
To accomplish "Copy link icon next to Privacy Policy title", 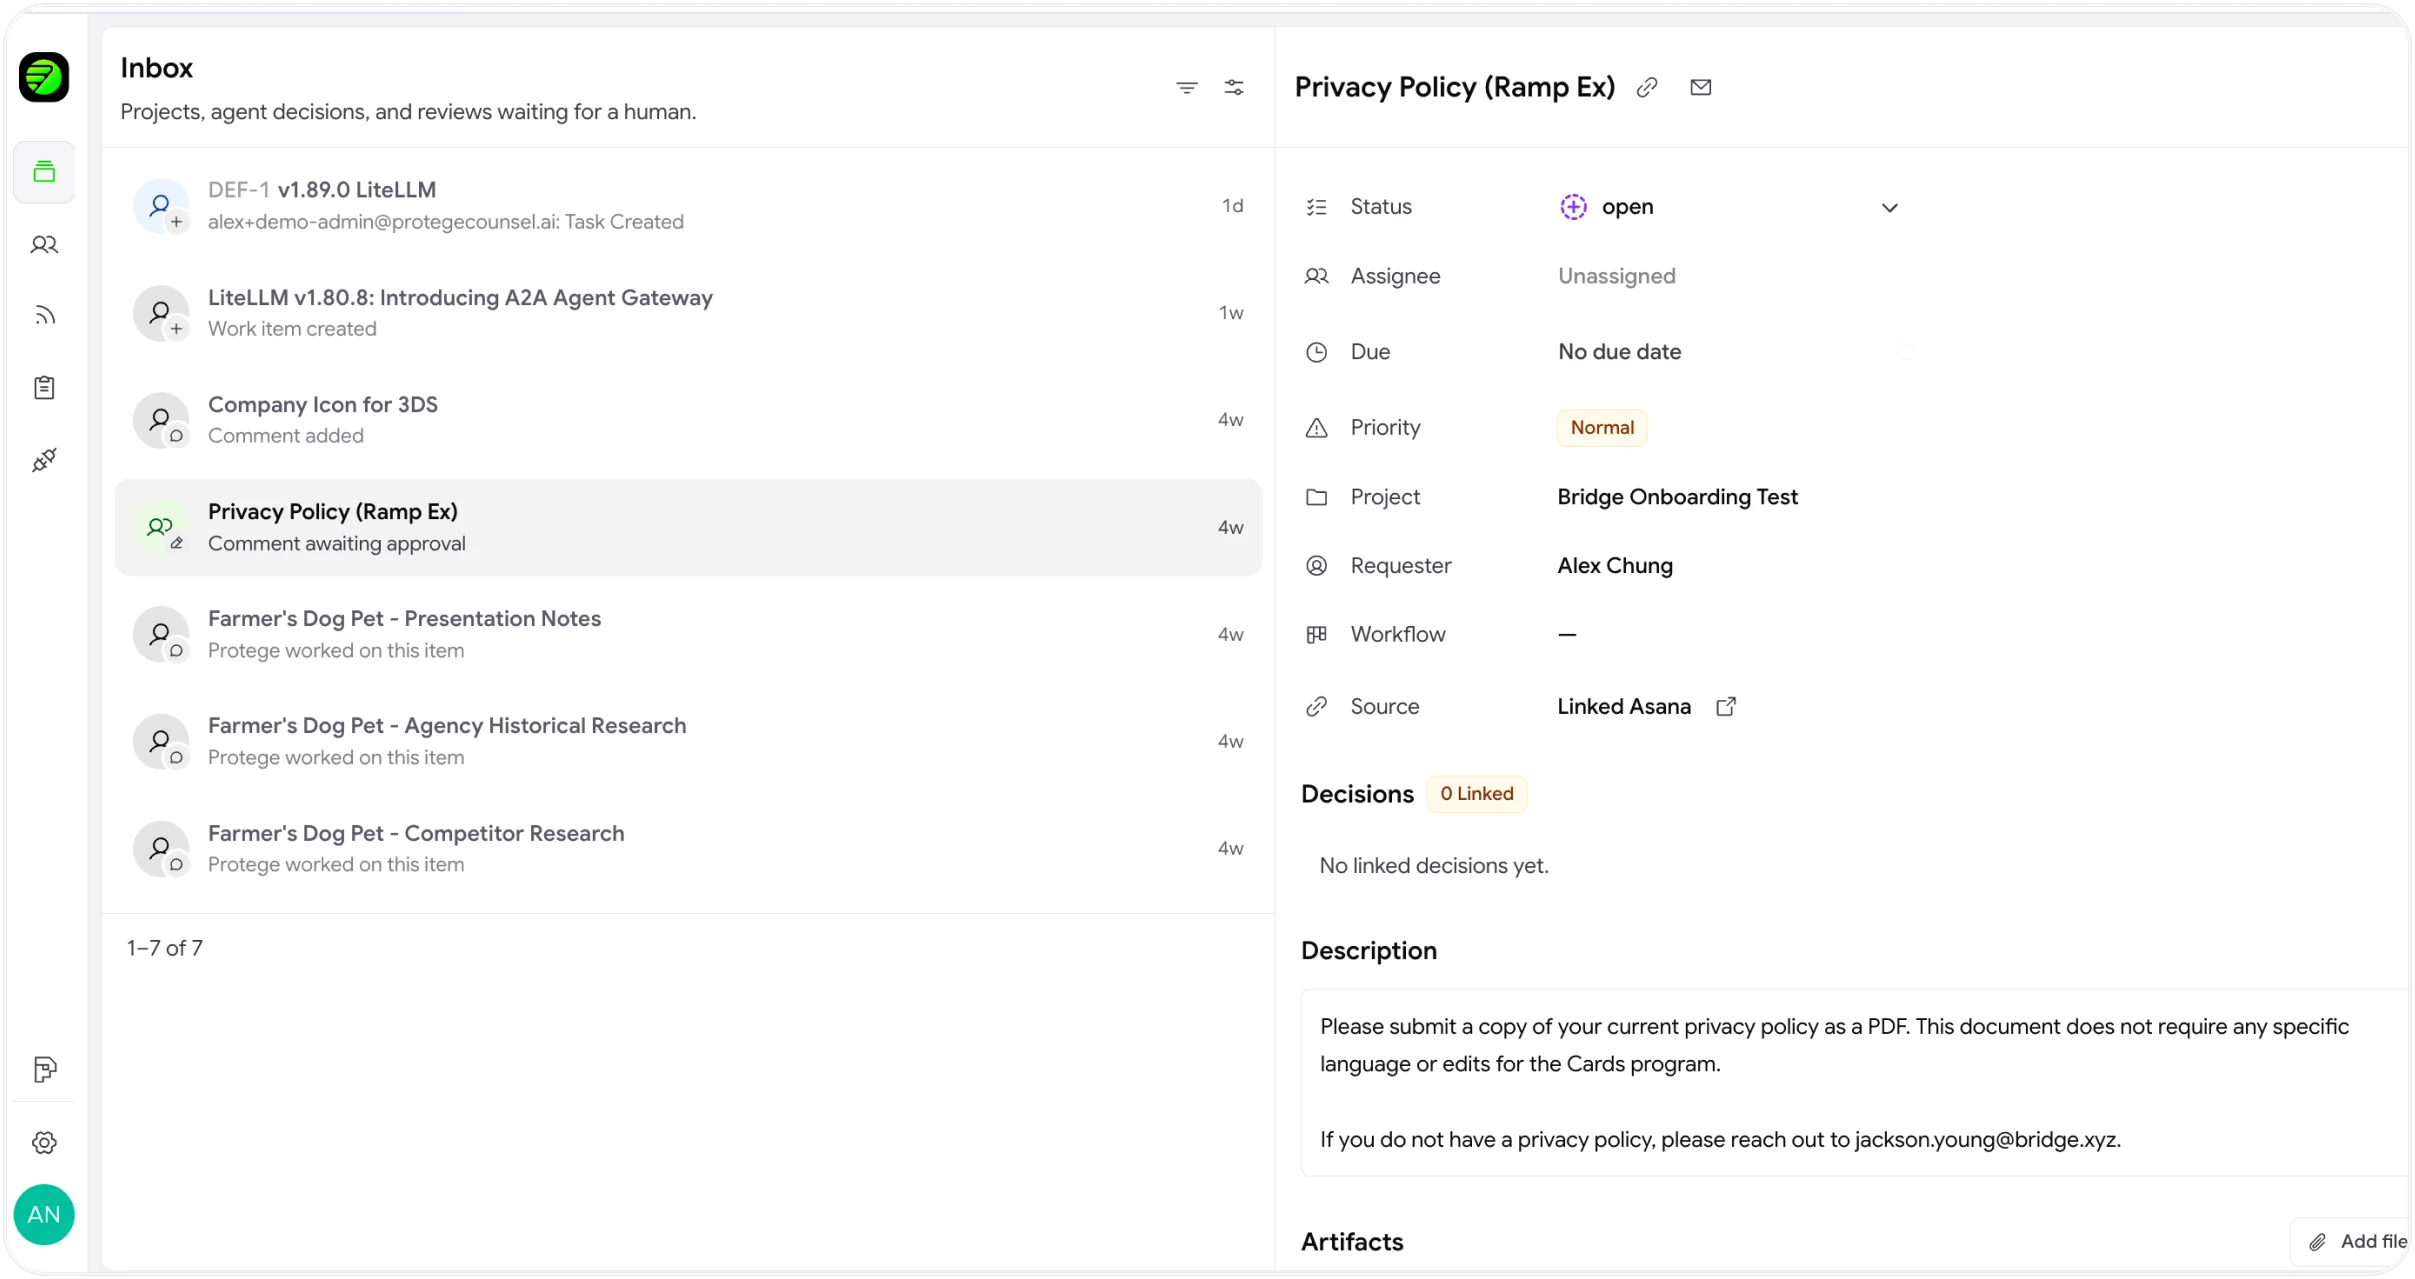I will click(x=1647, y=88).
